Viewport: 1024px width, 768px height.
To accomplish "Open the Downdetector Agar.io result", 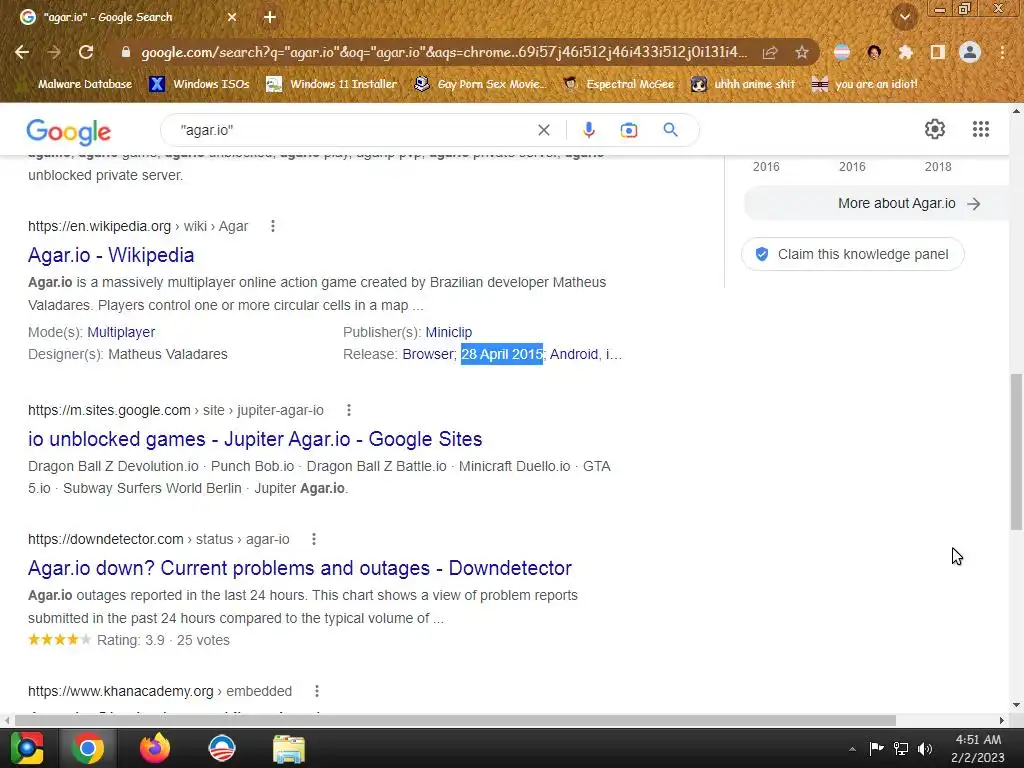I will point(300,568).
